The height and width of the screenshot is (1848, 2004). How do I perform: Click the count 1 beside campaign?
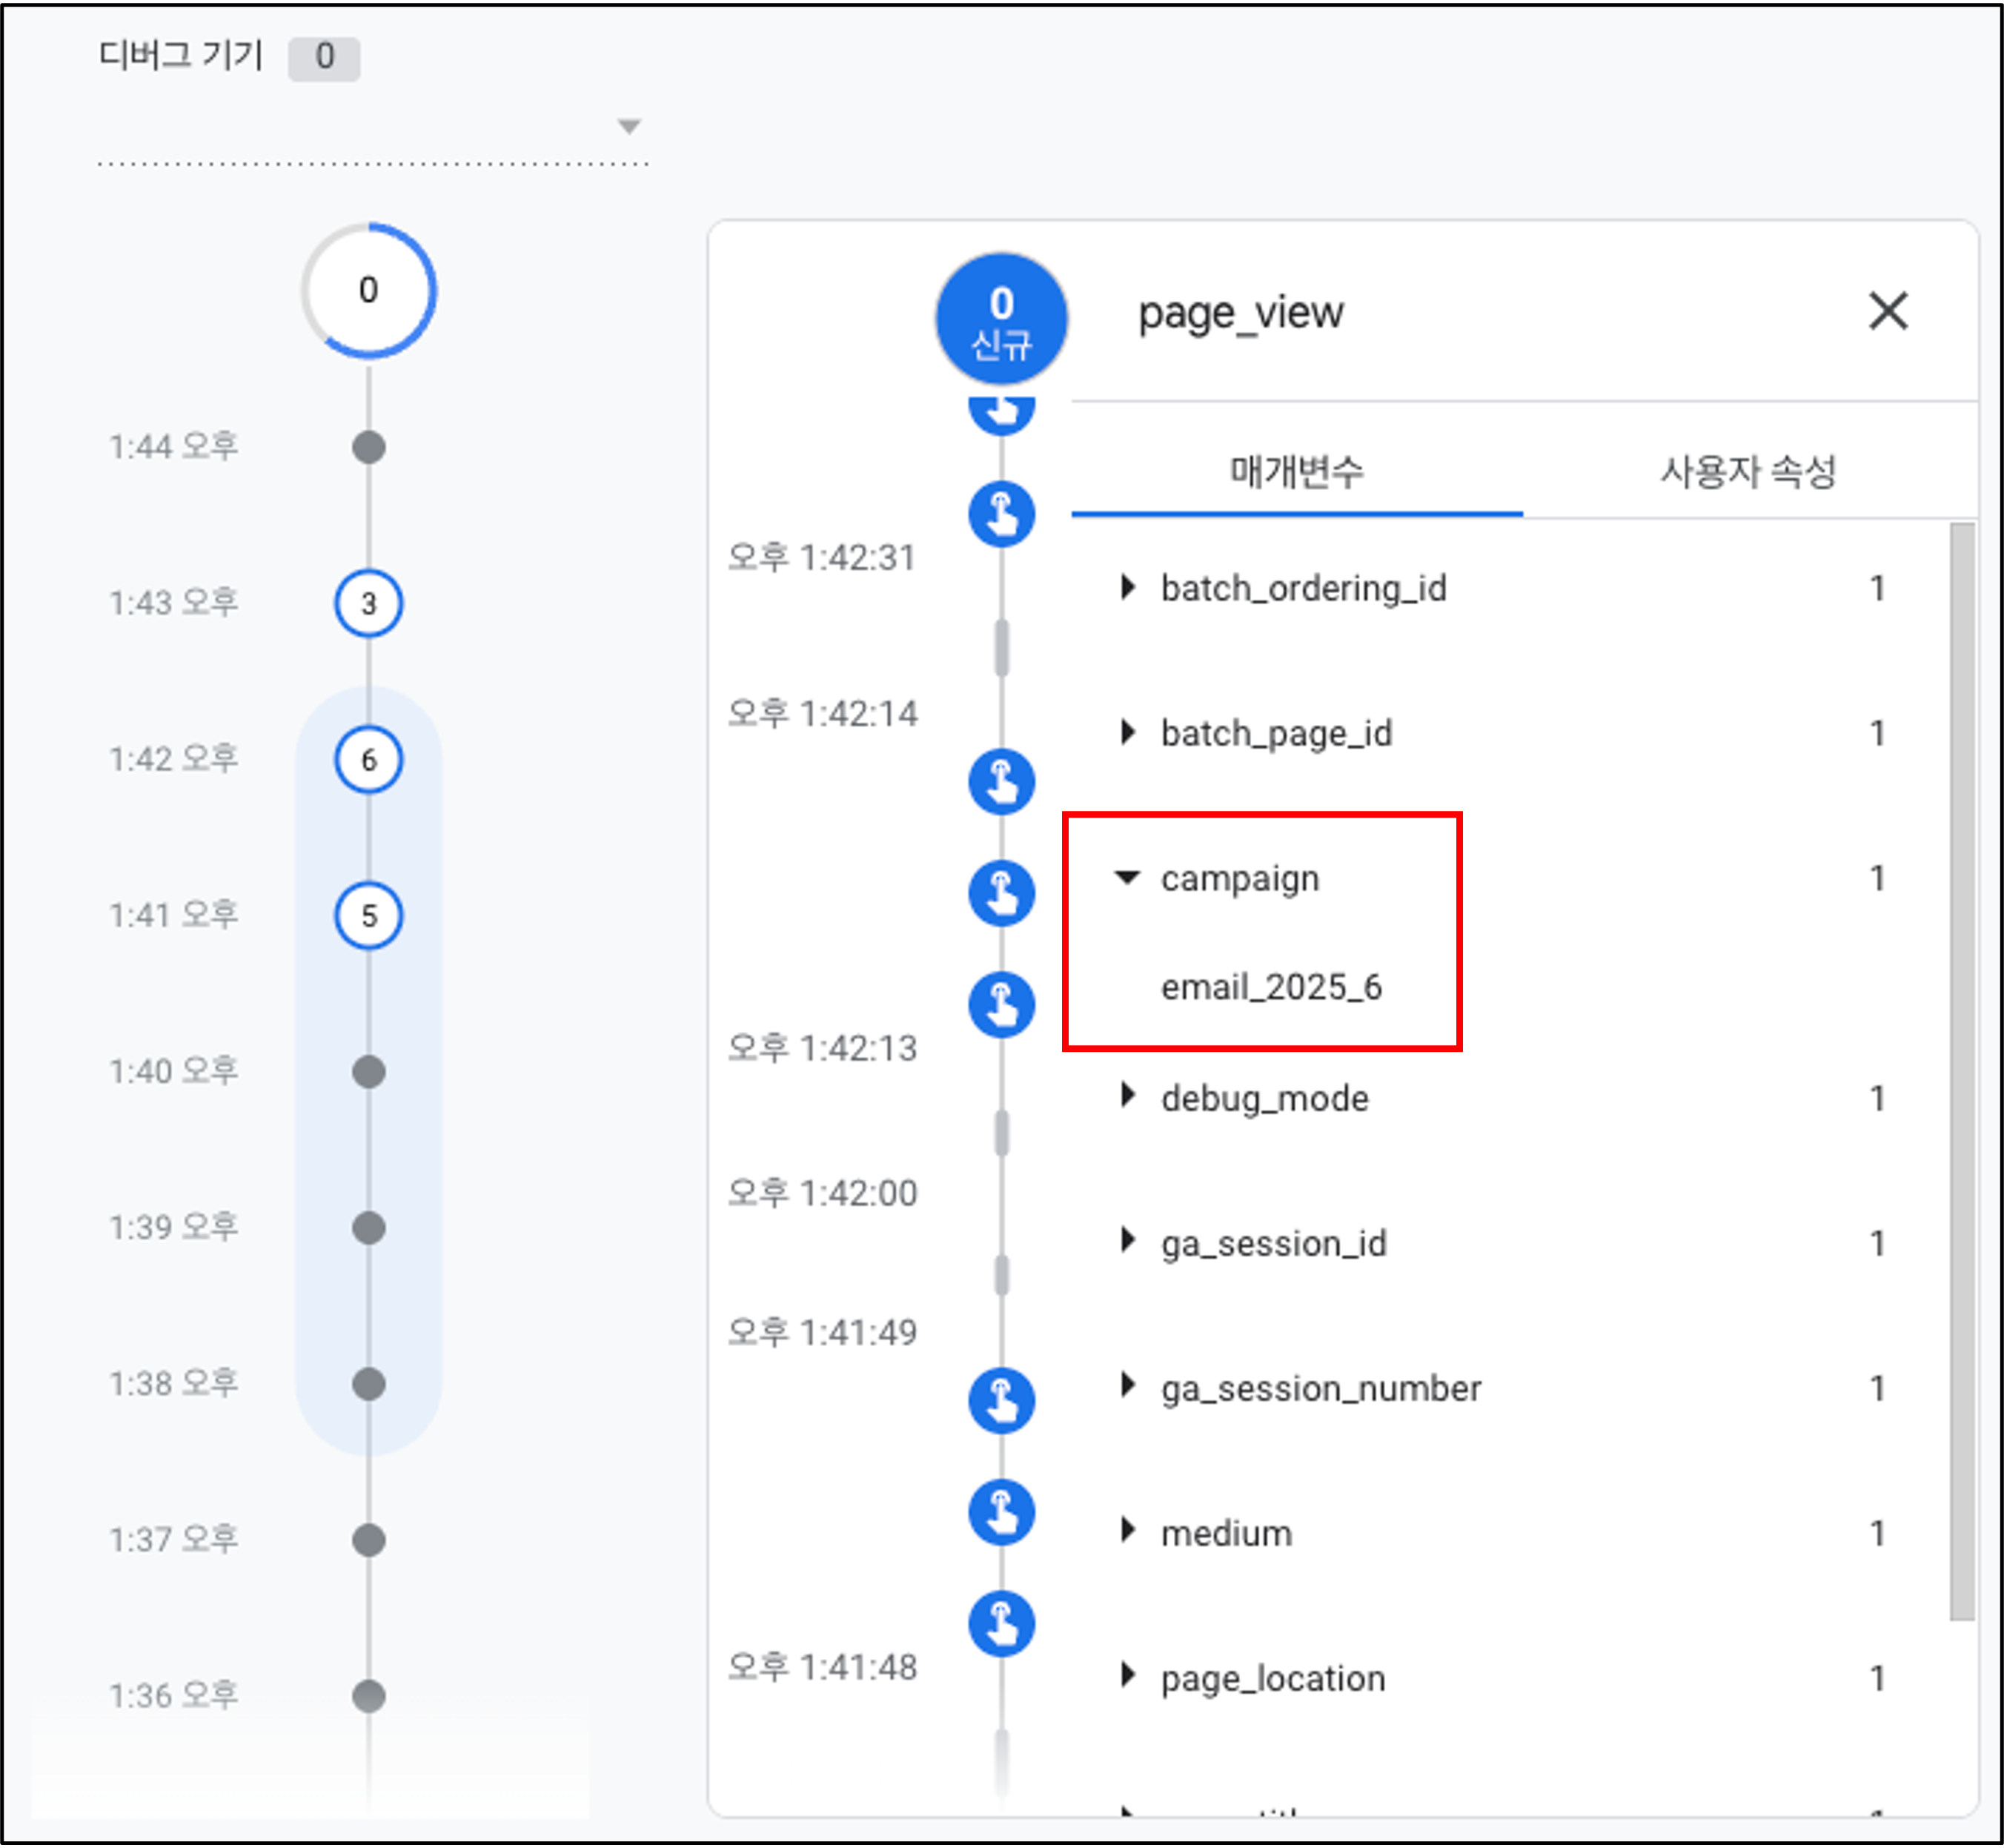1877,878
